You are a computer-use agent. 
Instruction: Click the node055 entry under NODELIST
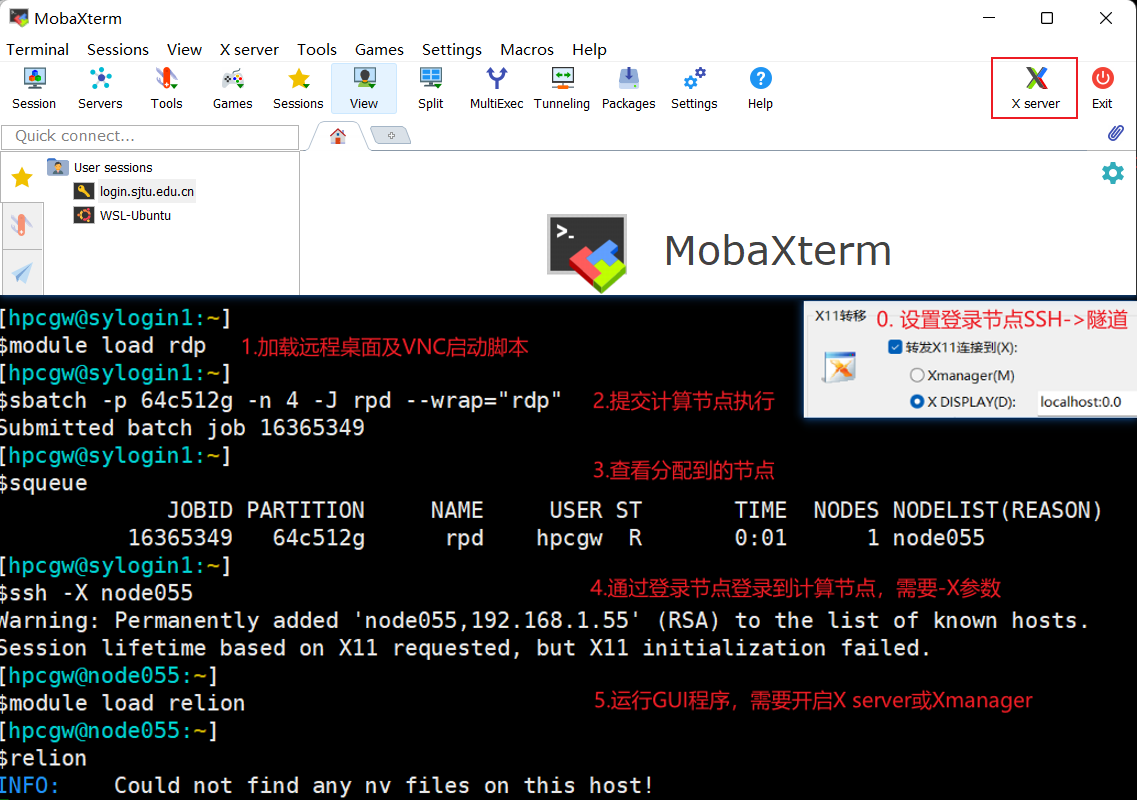tap(938, 537)
